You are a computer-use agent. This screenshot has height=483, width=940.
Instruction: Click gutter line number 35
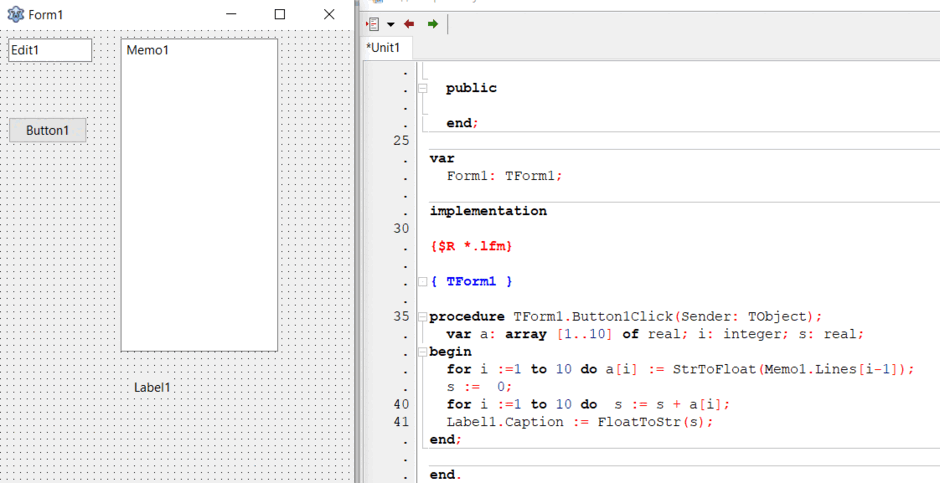pyautogui.click(x=402, y=316)
